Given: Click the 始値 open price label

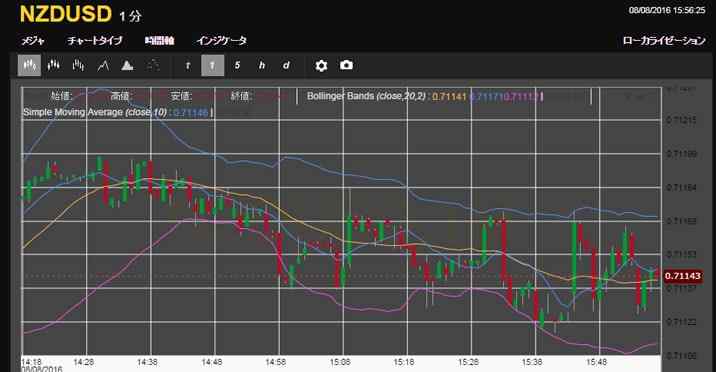Looking at the screenshot, I should click(x=62, y=96).
